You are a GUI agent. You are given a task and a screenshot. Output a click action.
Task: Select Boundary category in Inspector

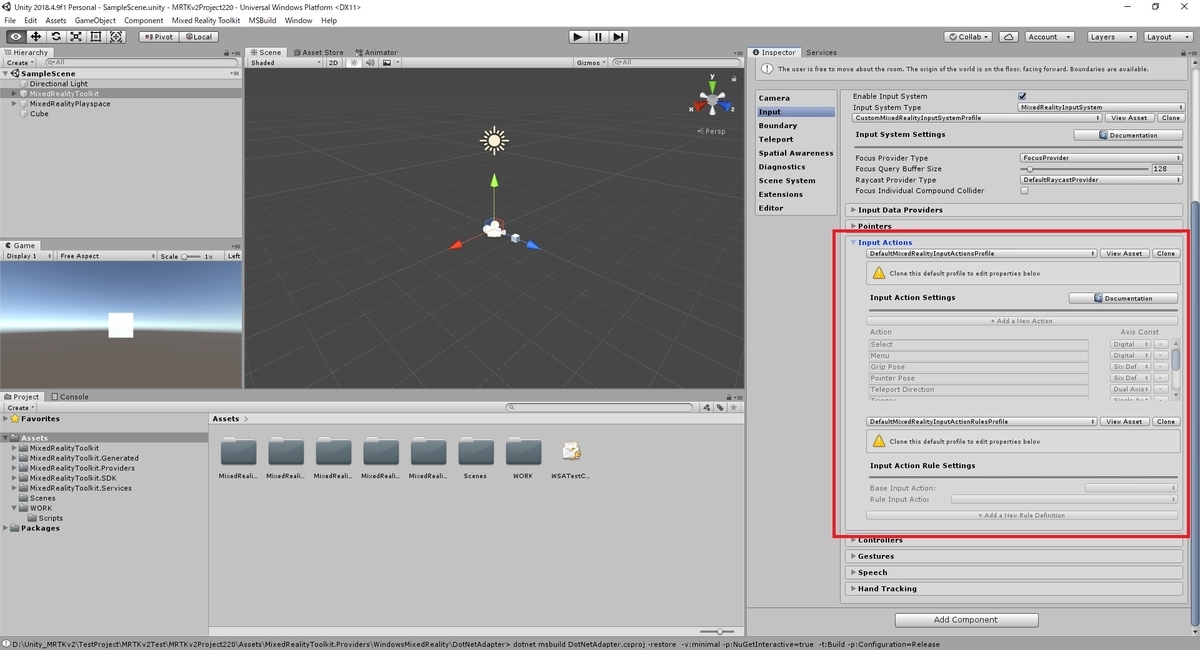pyautogui.click(x=778, y=125)
